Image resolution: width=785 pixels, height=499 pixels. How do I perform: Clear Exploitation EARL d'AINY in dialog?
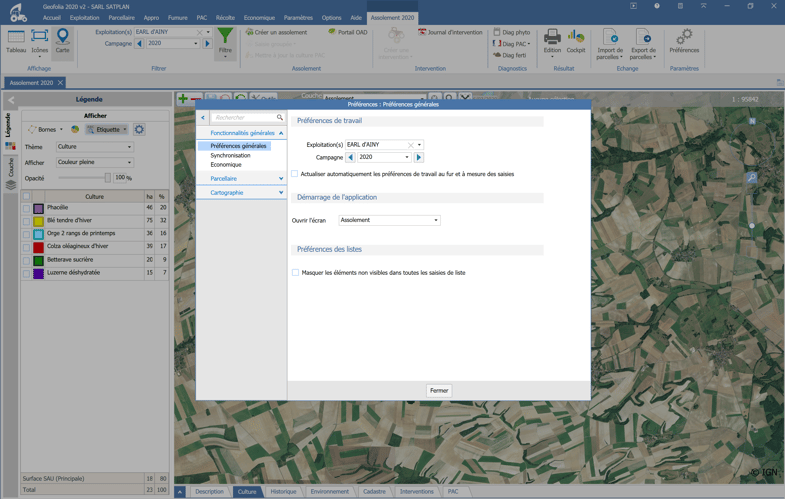click(x=411, y=145)
